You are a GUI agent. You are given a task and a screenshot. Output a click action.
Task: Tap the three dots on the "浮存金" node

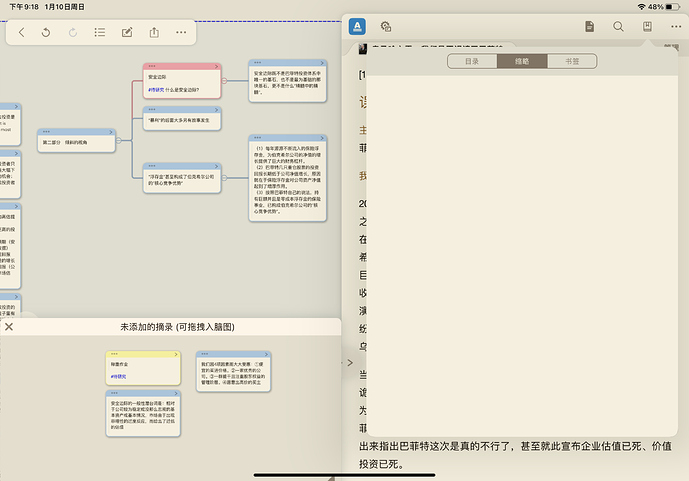(152, 166)
